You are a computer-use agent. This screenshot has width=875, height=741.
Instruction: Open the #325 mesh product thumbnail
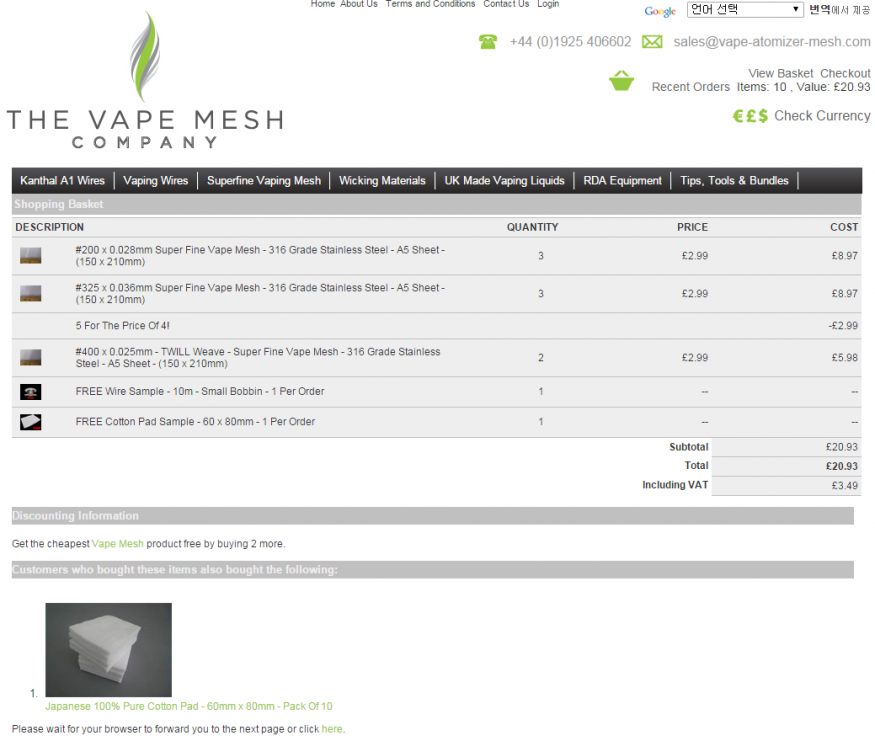[x=31, y=293]
